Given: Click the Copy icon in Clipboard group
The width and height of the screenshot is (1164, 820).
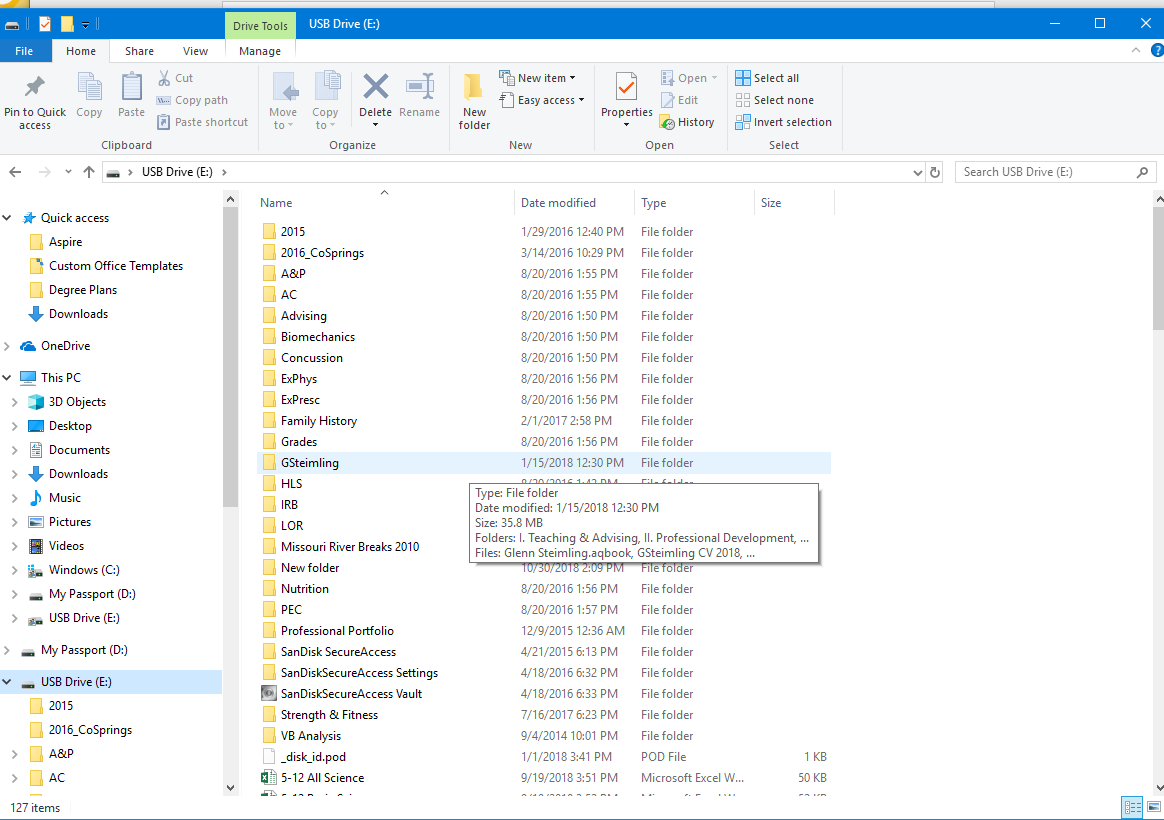Looking at the screenshot, I should point(89,88).
